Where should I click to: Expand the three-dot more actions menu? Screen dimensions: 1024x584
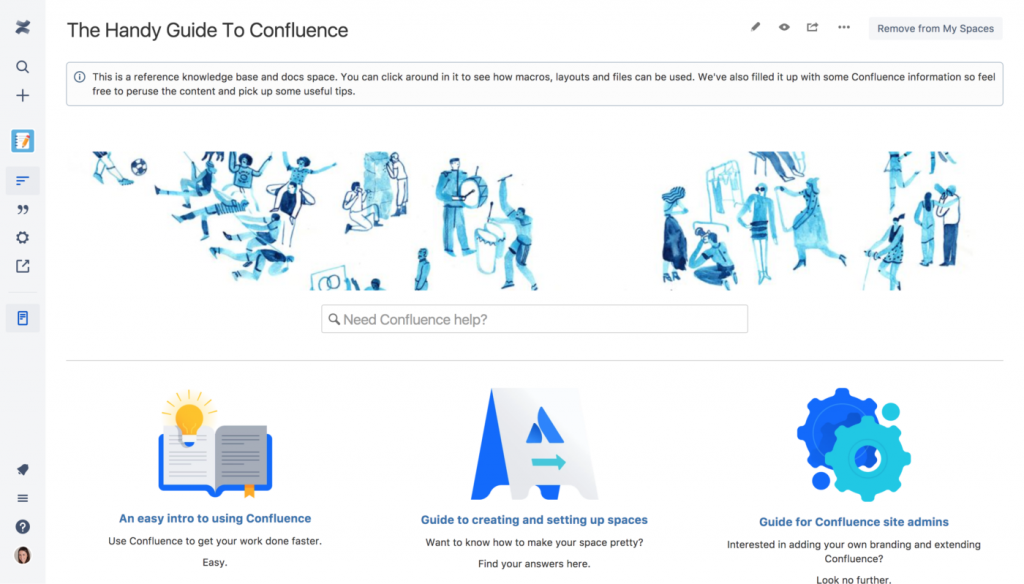click(844, 28)
